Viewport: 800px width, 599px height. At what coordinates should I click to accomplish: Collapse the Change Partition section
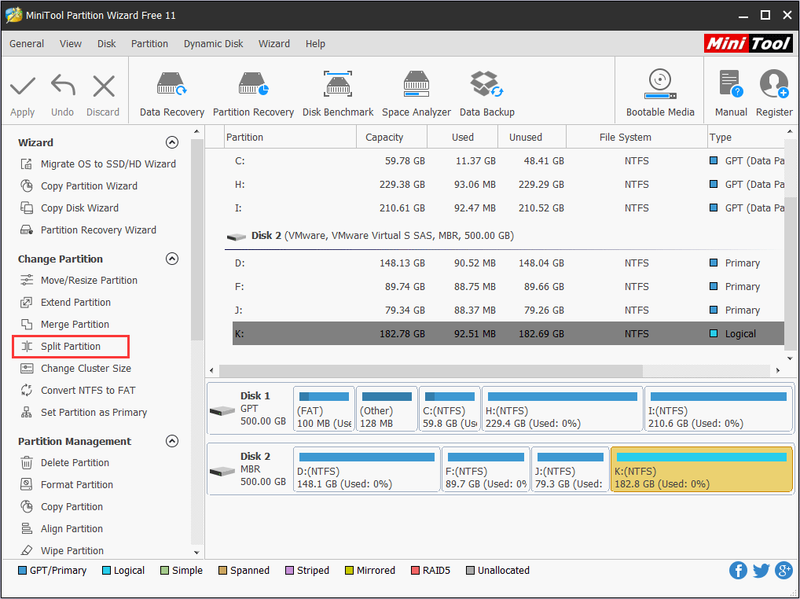pyautogui.click(x=172, y=259)
